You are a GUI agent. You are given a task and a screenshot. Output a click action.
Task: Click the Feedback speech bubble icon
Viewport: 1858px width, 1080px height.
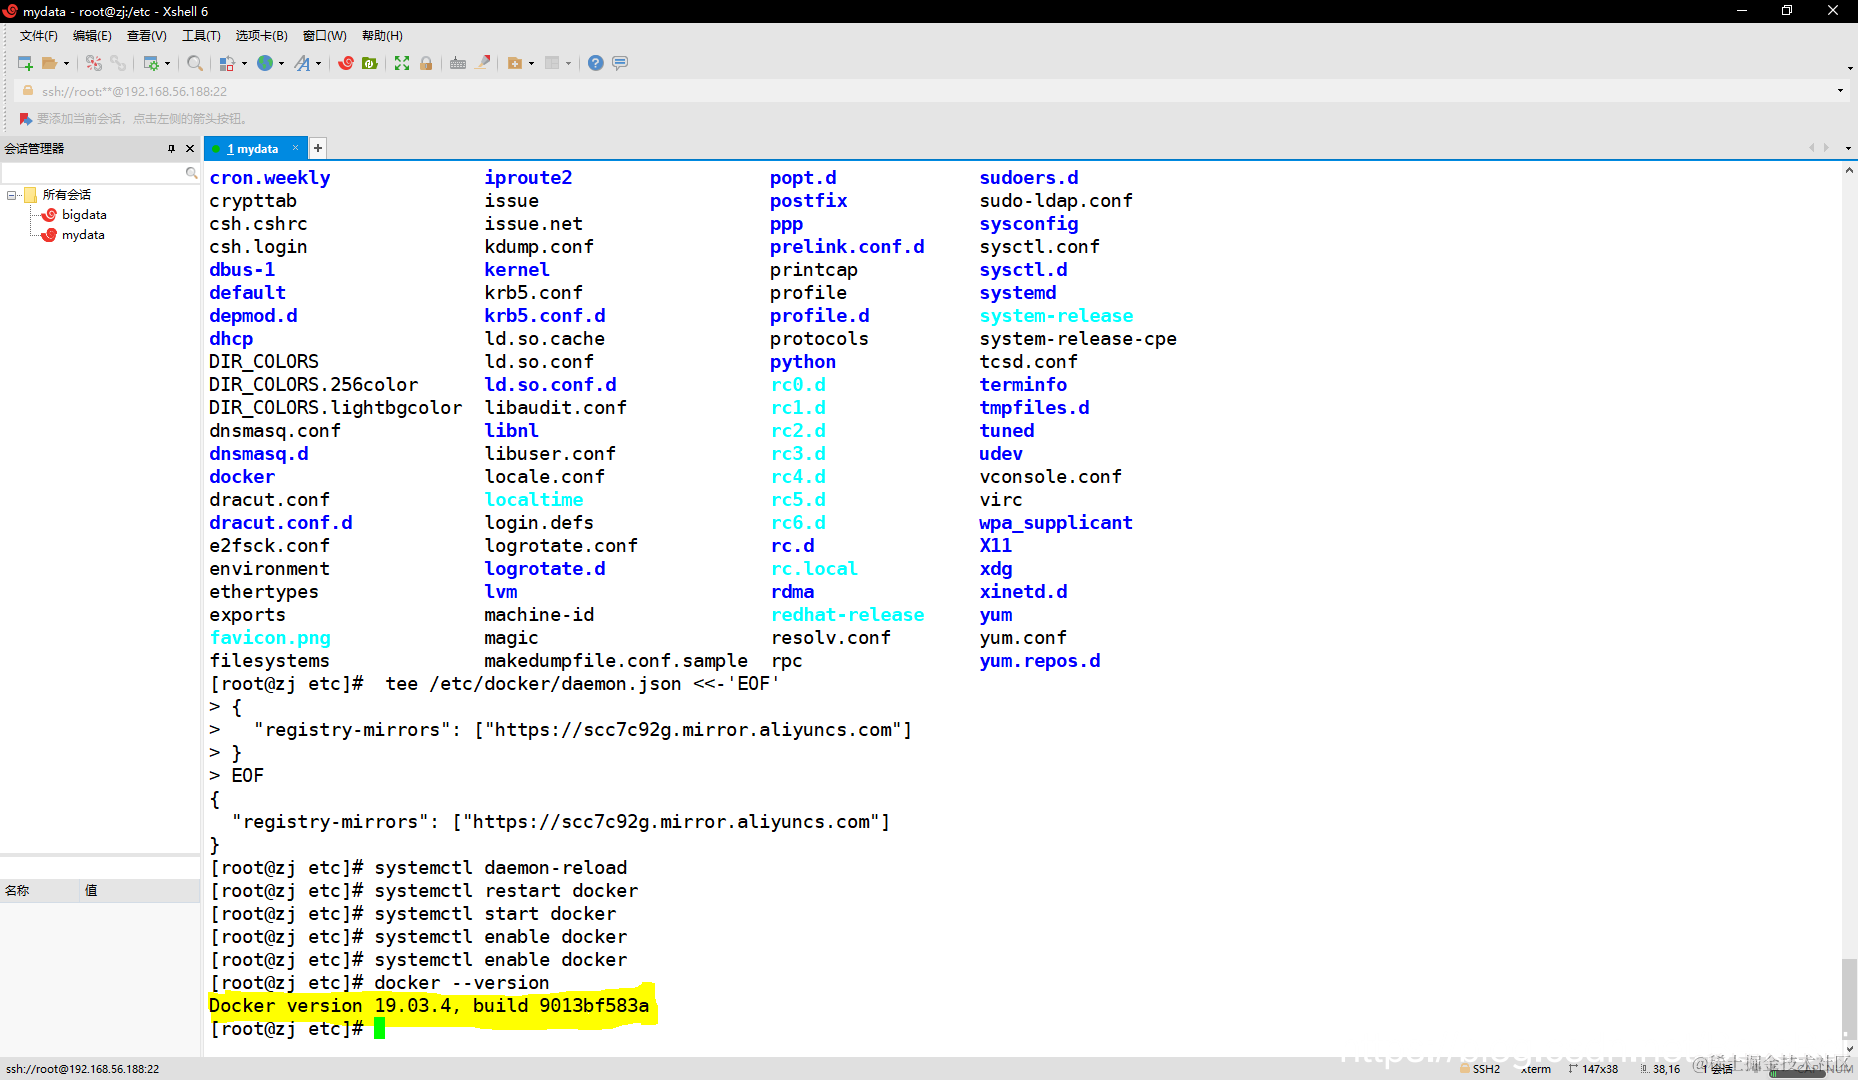[620, 63]
